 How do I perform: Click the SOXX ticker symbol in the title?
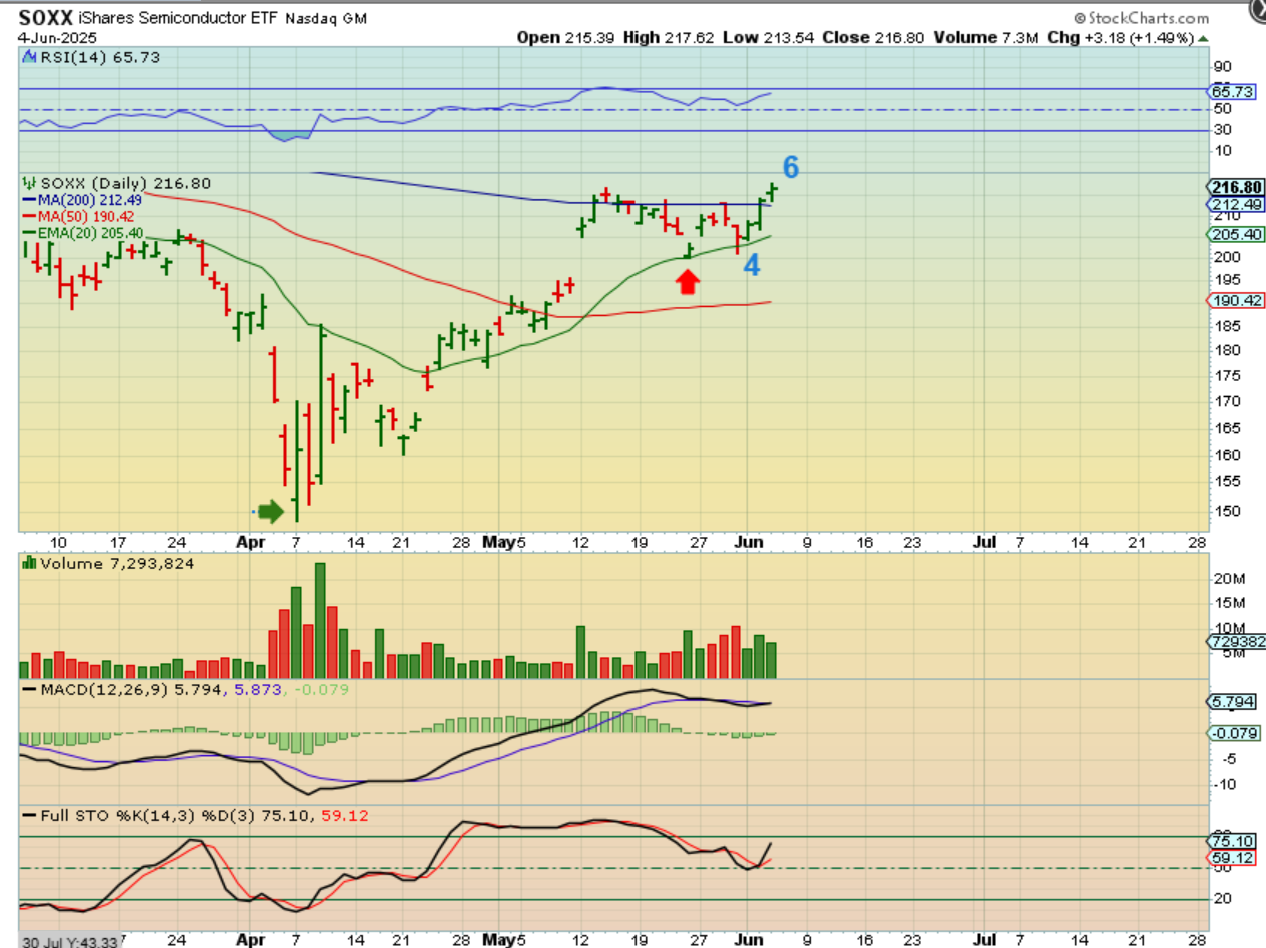click(44, 18)
